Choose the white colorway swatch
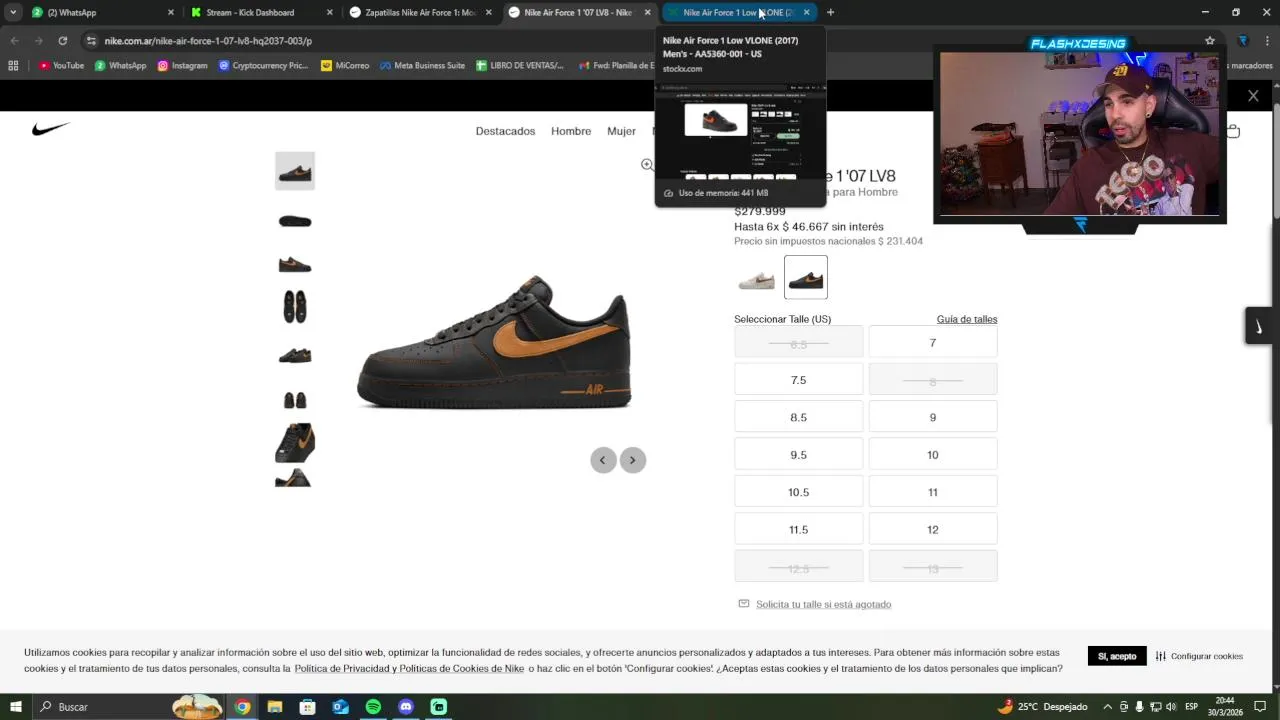 tap(756, 278)
